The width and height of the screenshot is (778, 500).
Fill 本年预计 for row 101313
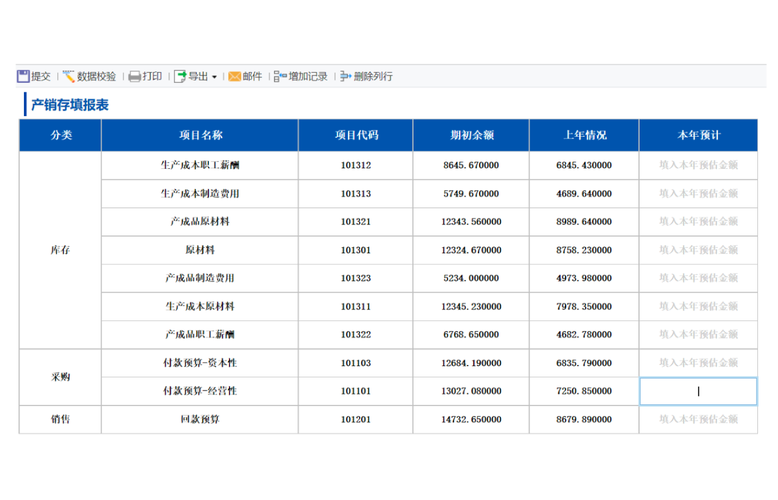coord(699,193)
